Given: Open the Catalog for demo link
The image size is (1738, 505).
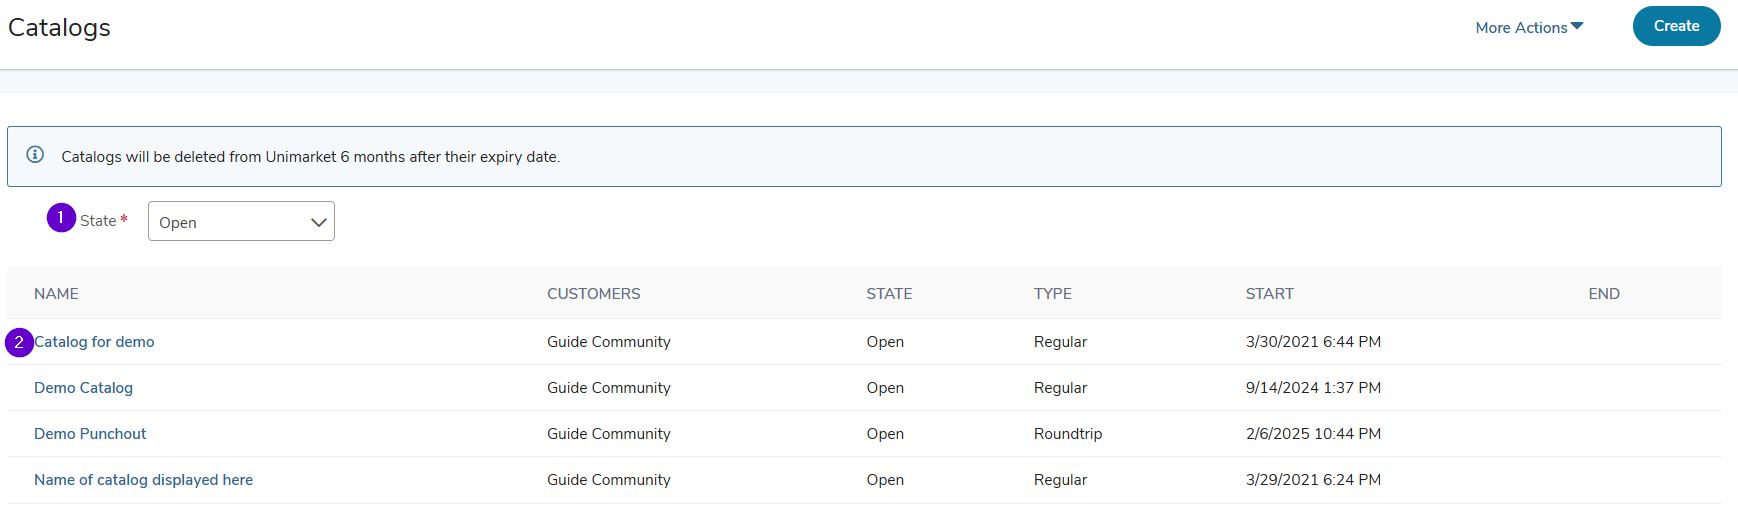Looking at the screenshot, I should 94,342.
